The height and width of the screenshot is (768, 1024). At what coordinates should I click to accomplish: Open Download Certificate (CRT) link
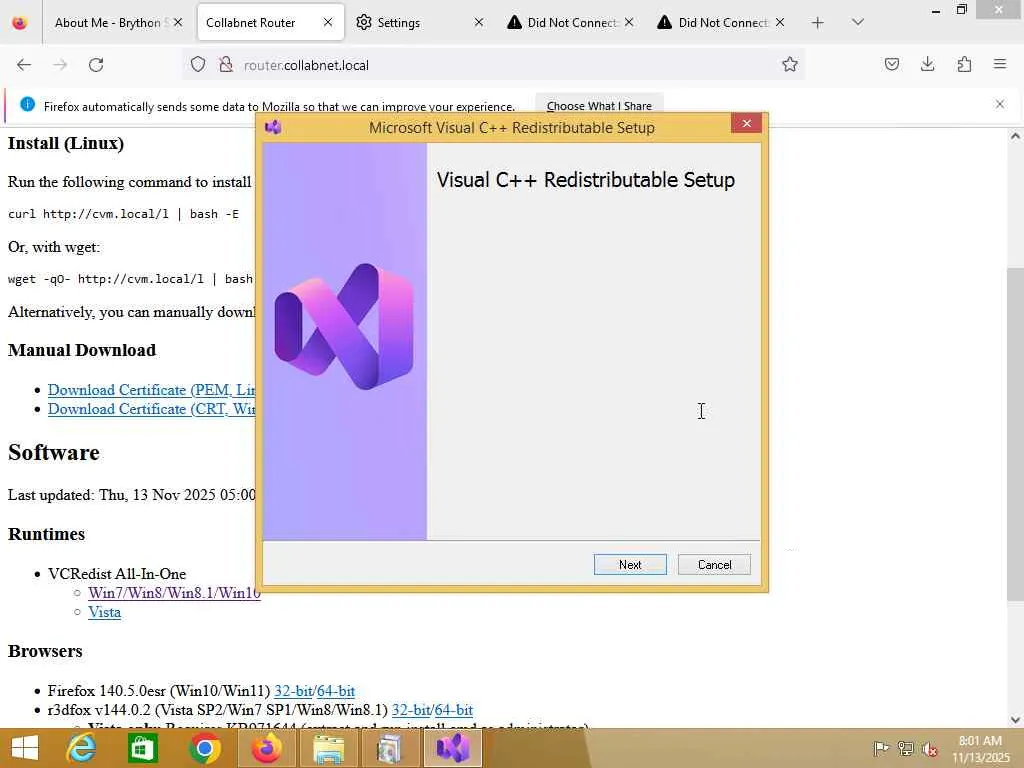point(151,409)
